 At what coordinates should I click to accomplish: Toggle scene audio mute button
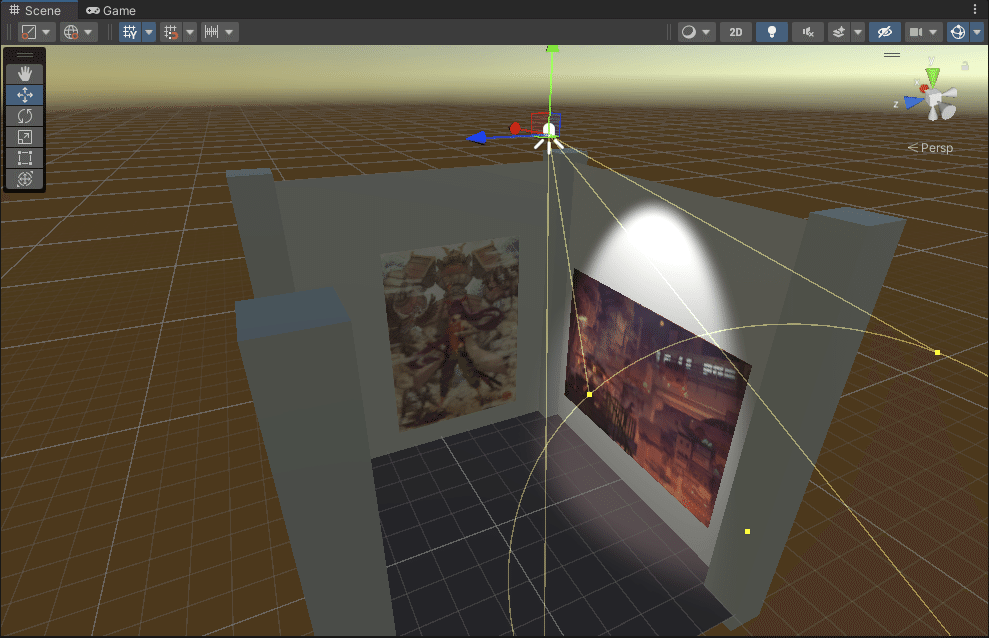(x=807, y=32)
